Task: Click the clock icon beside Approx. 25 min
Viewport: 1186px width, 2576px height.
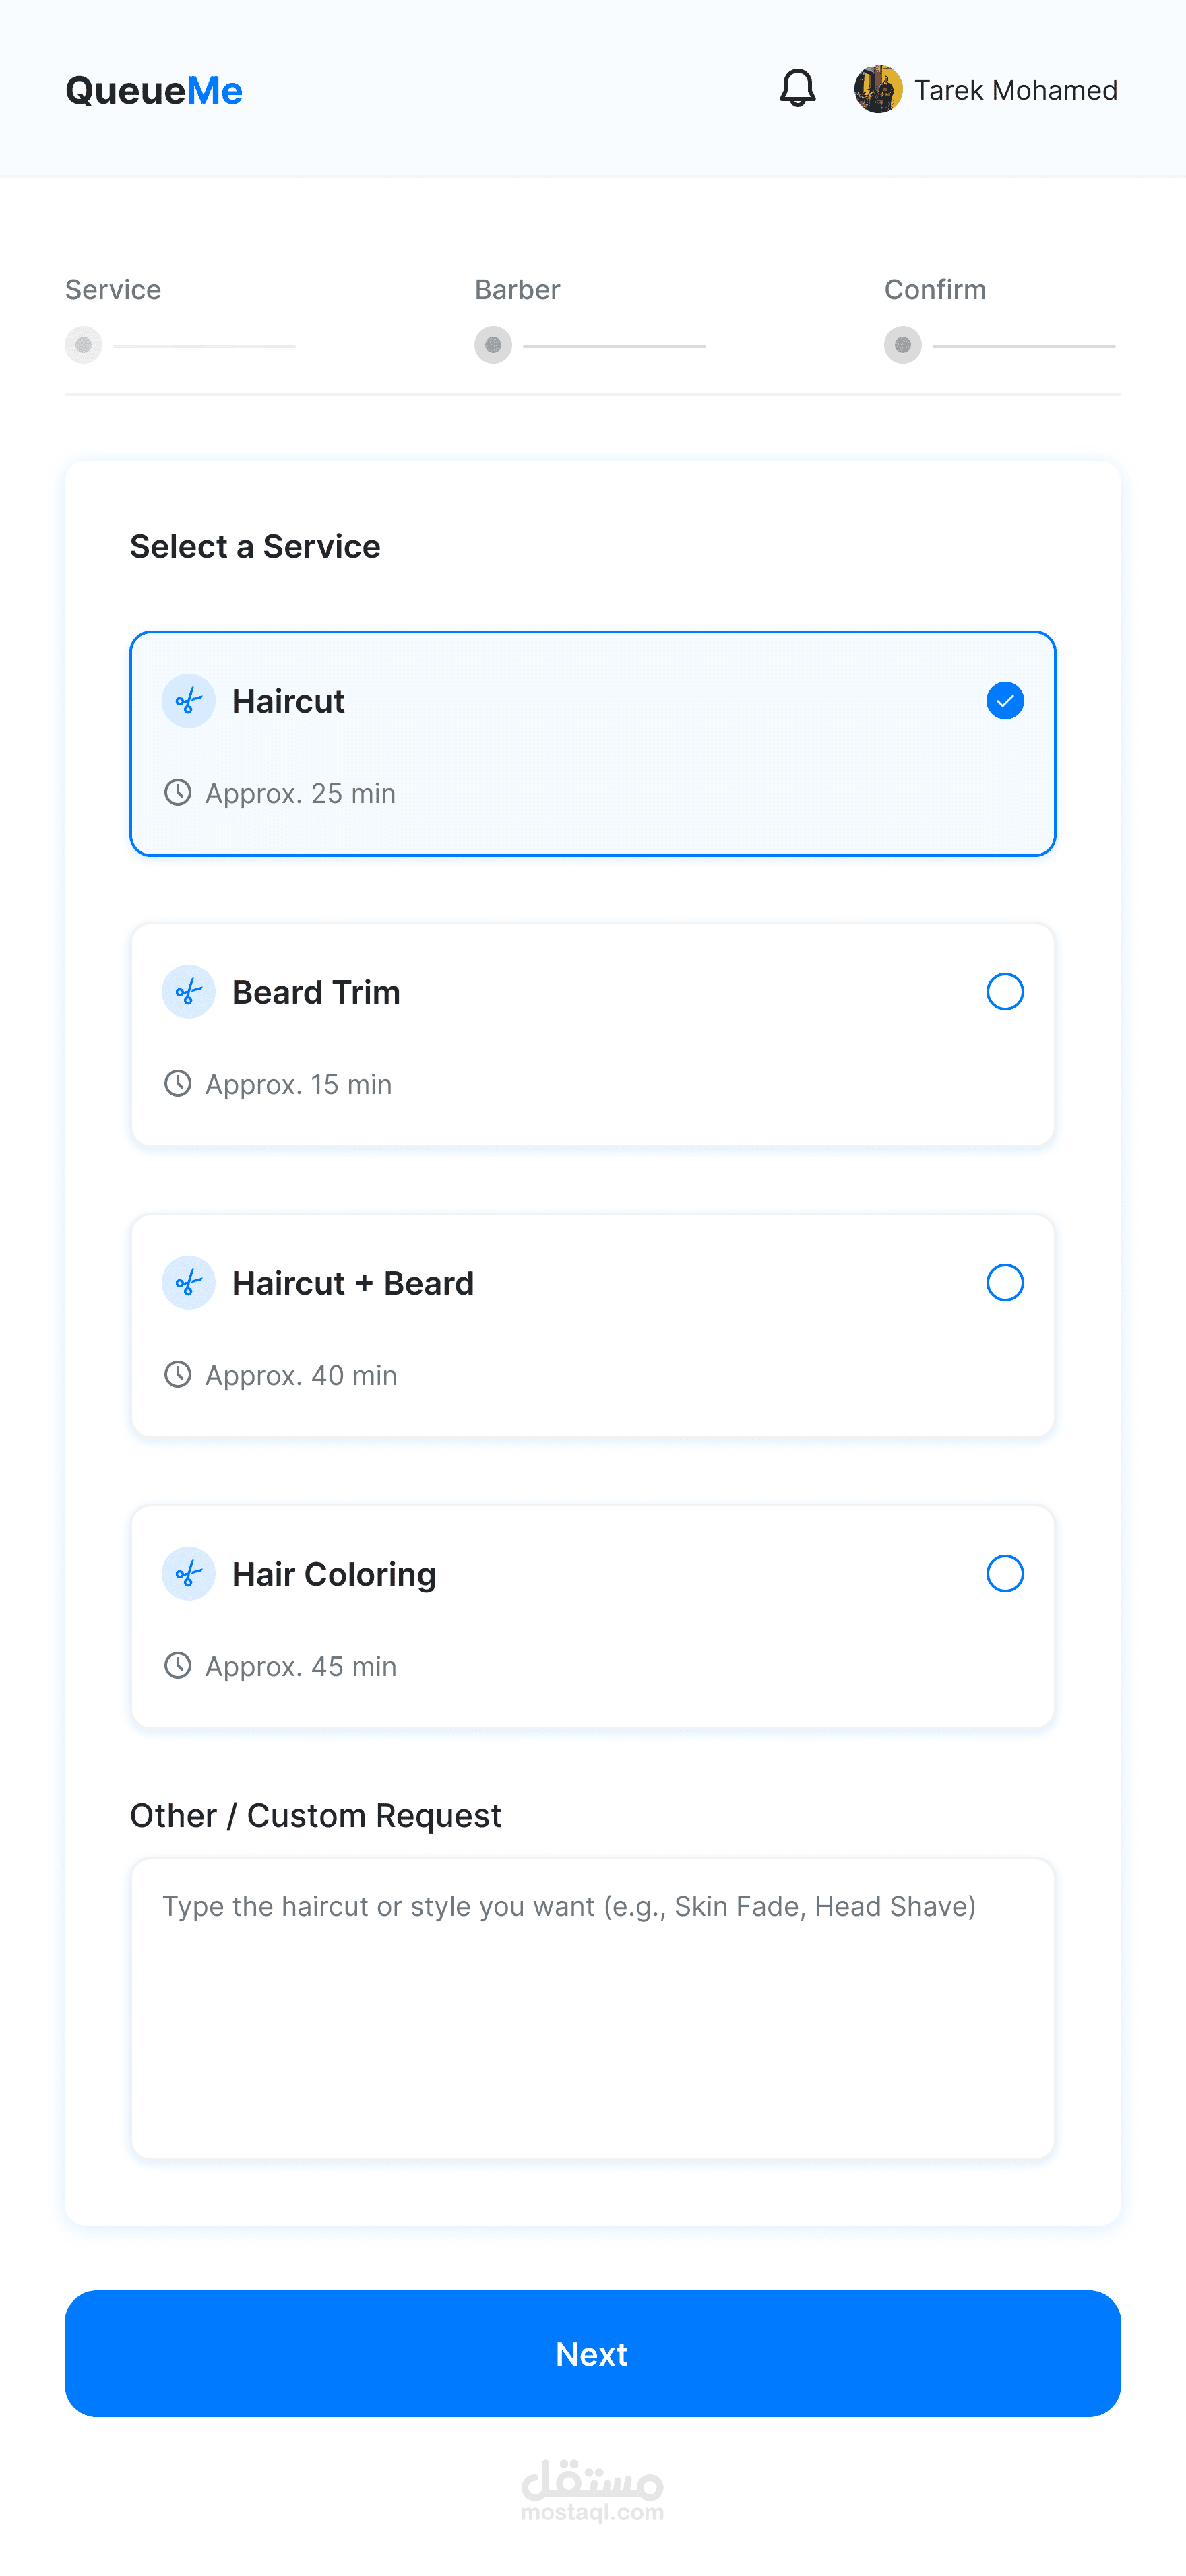Action: coord(177,793)
